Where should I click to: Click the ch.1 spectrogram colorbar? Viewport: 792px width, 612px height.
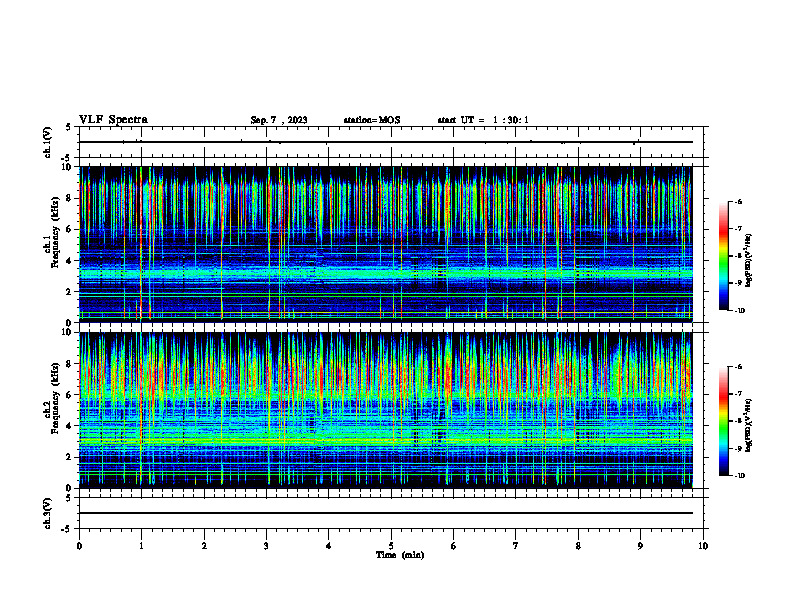click(723, 256)
